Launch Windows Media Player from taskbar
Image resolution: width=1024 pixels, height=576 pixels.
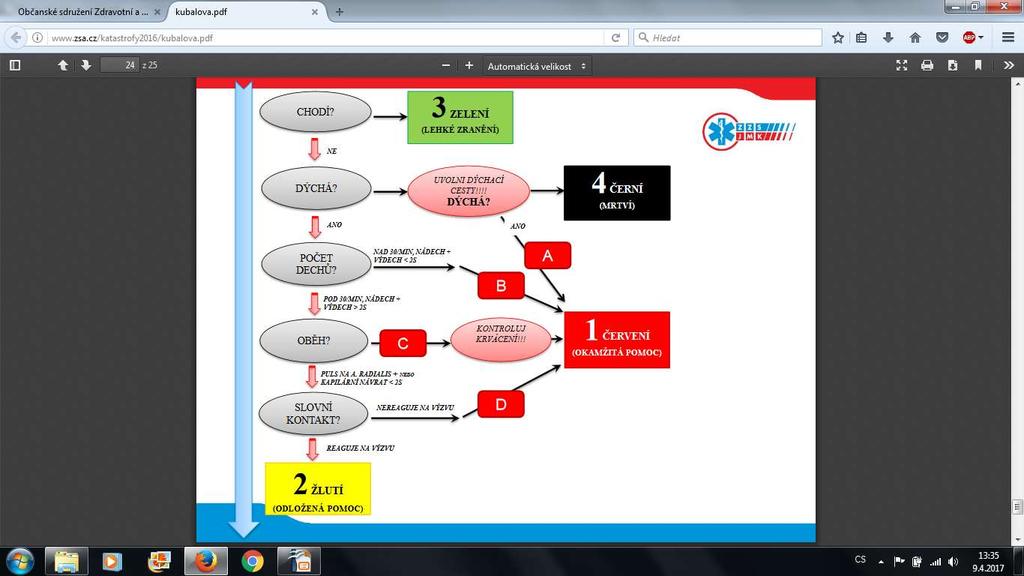(x=112, y=561)
